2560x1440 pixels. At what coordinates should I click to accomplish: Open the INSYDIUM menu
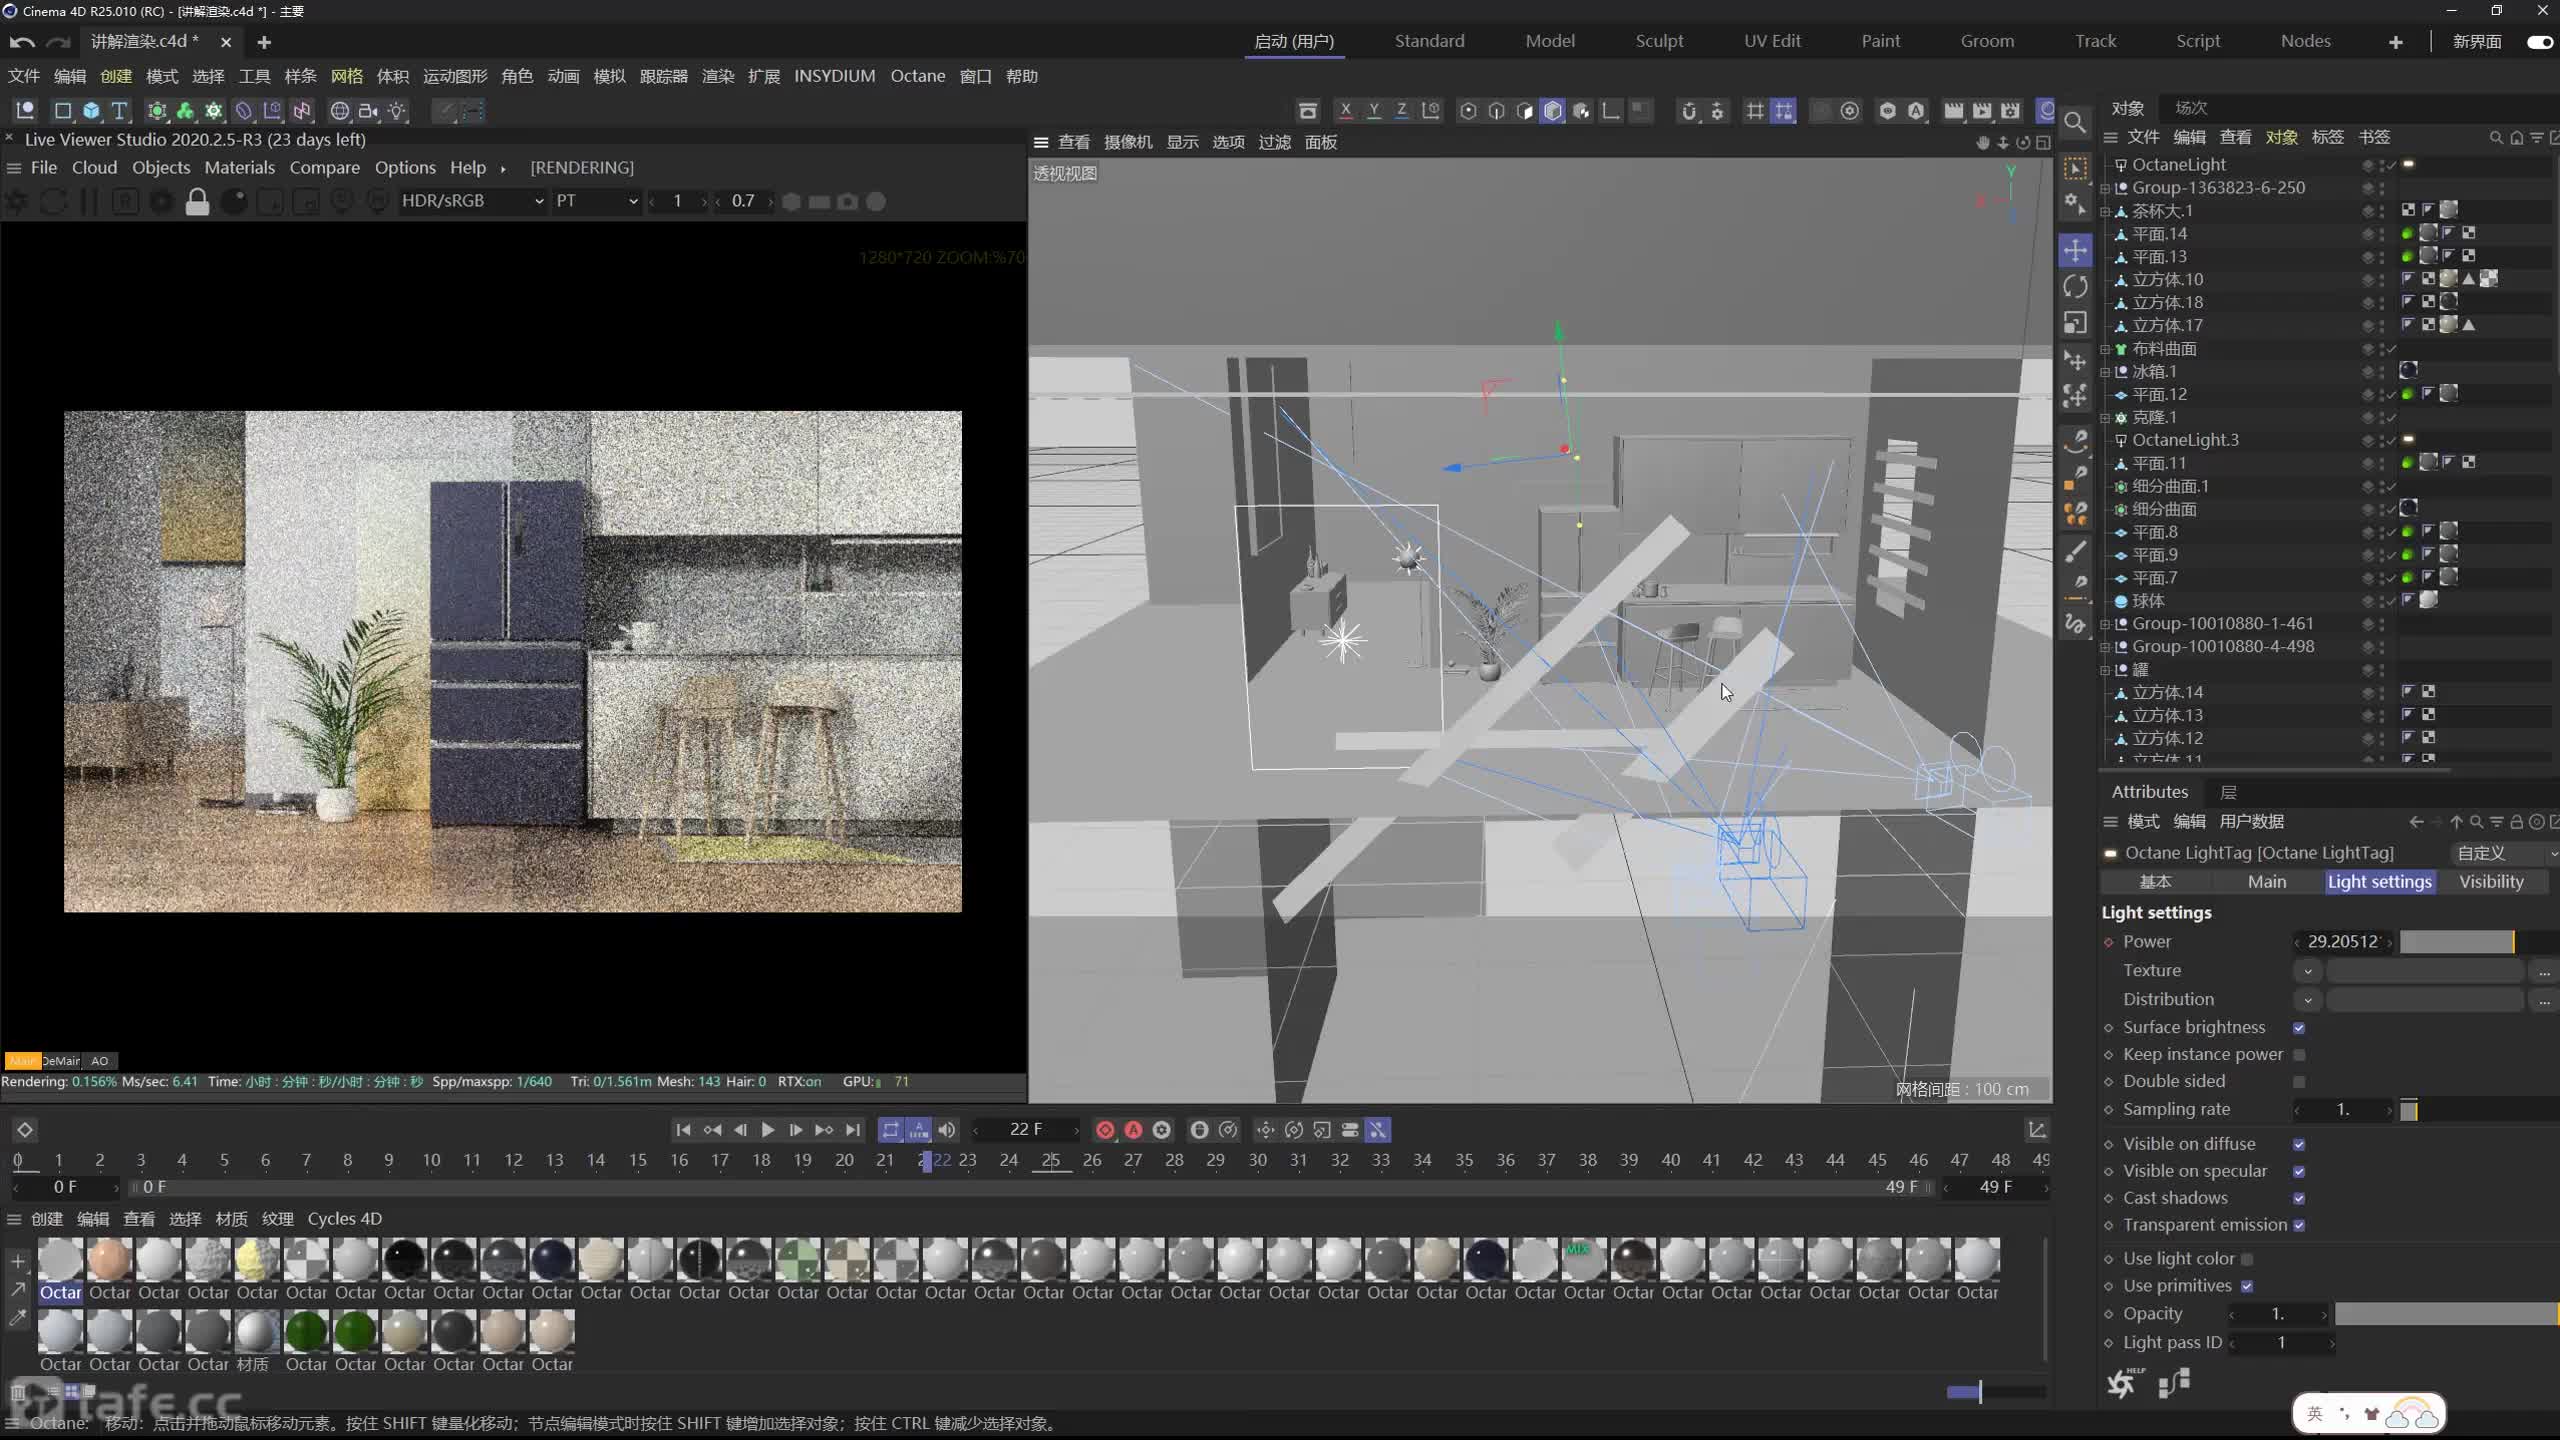834,76
